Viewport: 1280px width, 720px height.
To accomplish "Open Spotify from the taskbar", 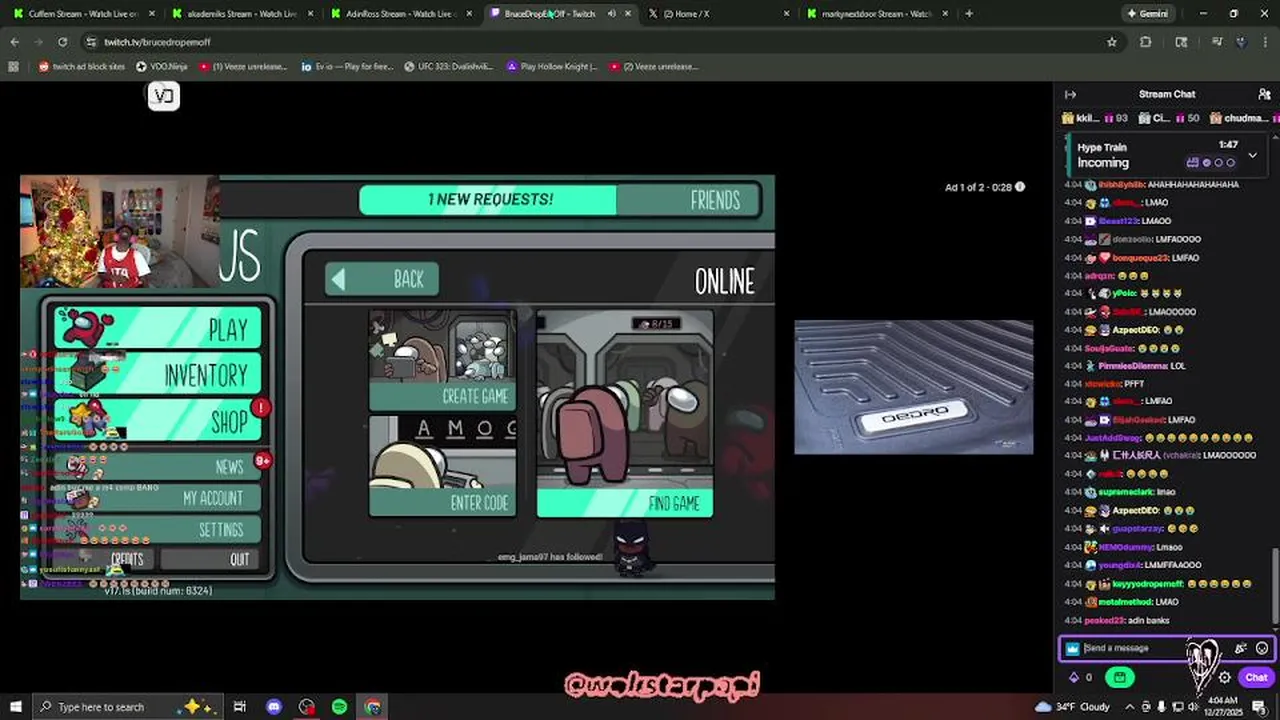I will click(339, 706).
